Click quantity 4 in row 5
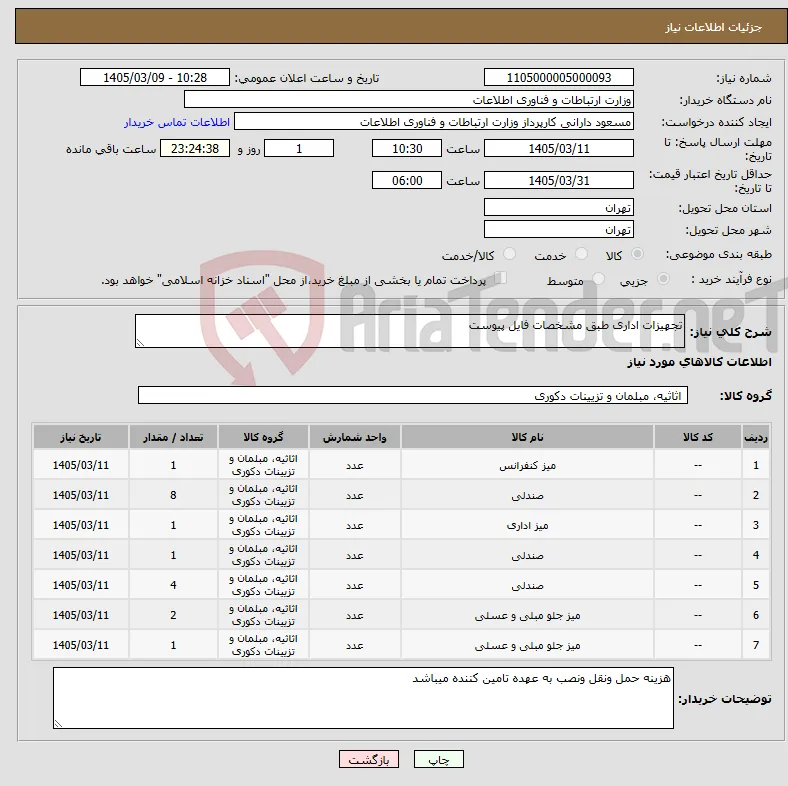 click(x=173, y=585)
